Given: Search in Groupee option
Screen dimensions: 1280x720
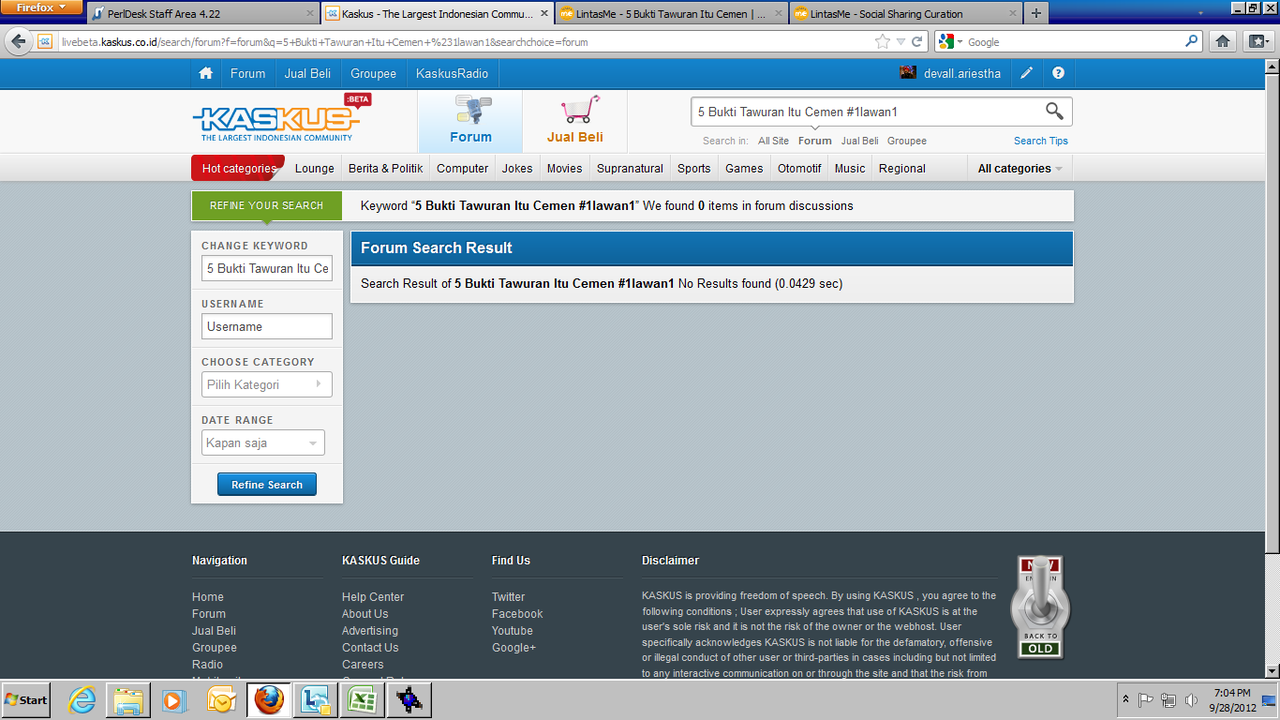Looking at the screenshot, I should click(907, 141).
